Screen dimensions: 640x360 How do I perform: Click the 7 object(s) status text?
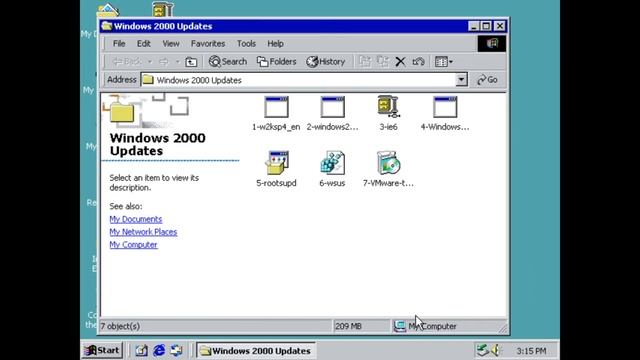click(x=120, y=326)
